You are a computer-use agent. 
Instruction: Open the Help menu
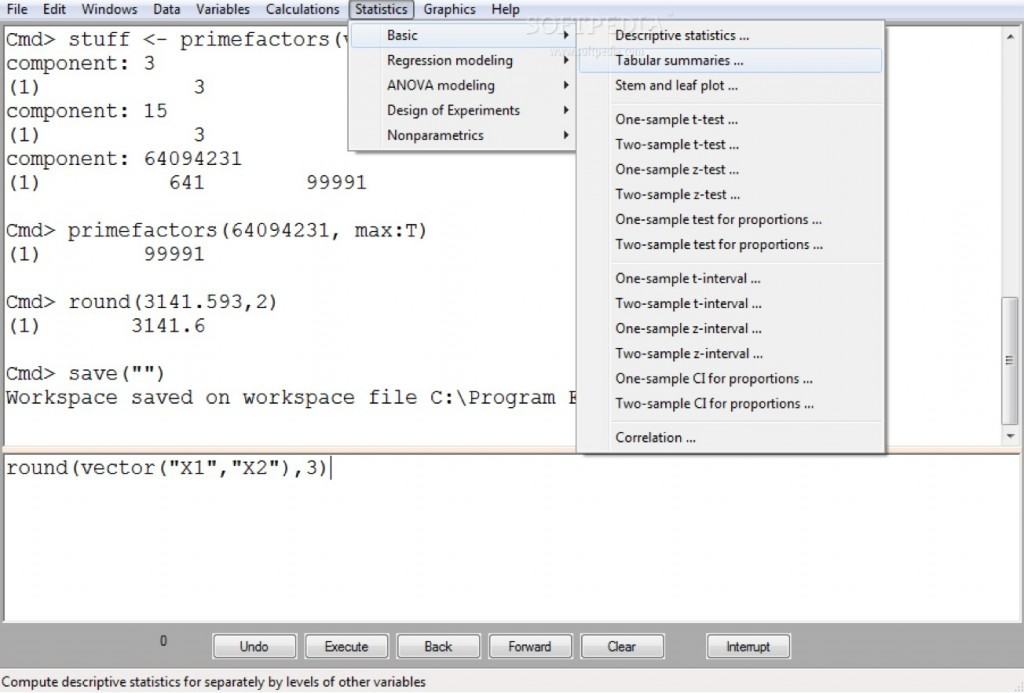click(x=505, y=9)
